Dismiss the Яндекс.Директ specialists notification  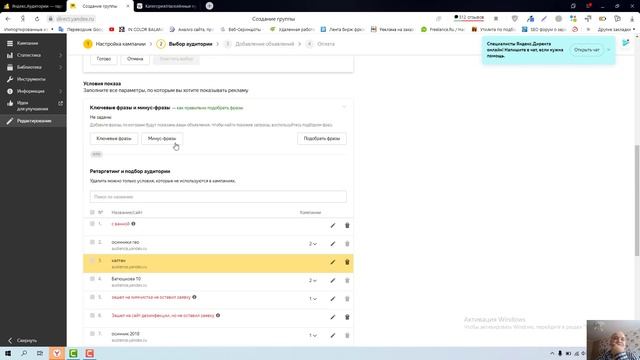pyautogui.click(x=609, y=50)
